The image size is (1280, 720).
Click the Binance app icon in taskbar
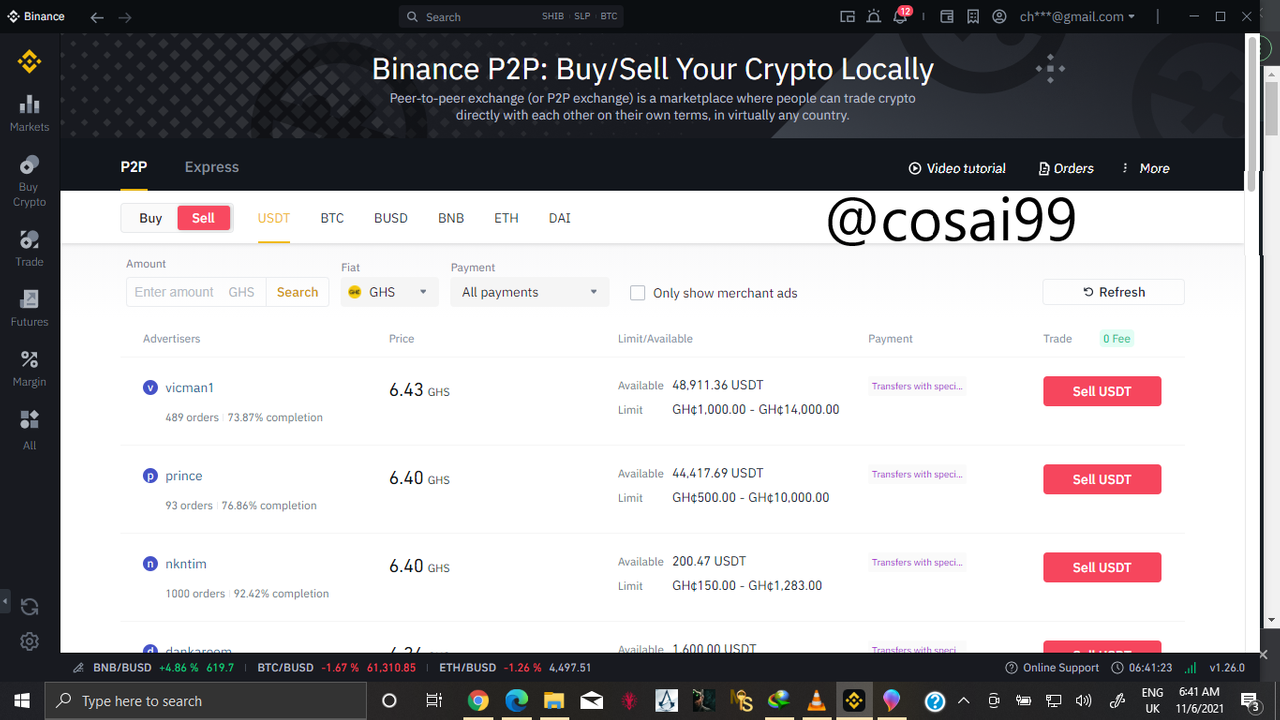pos(855,701)
